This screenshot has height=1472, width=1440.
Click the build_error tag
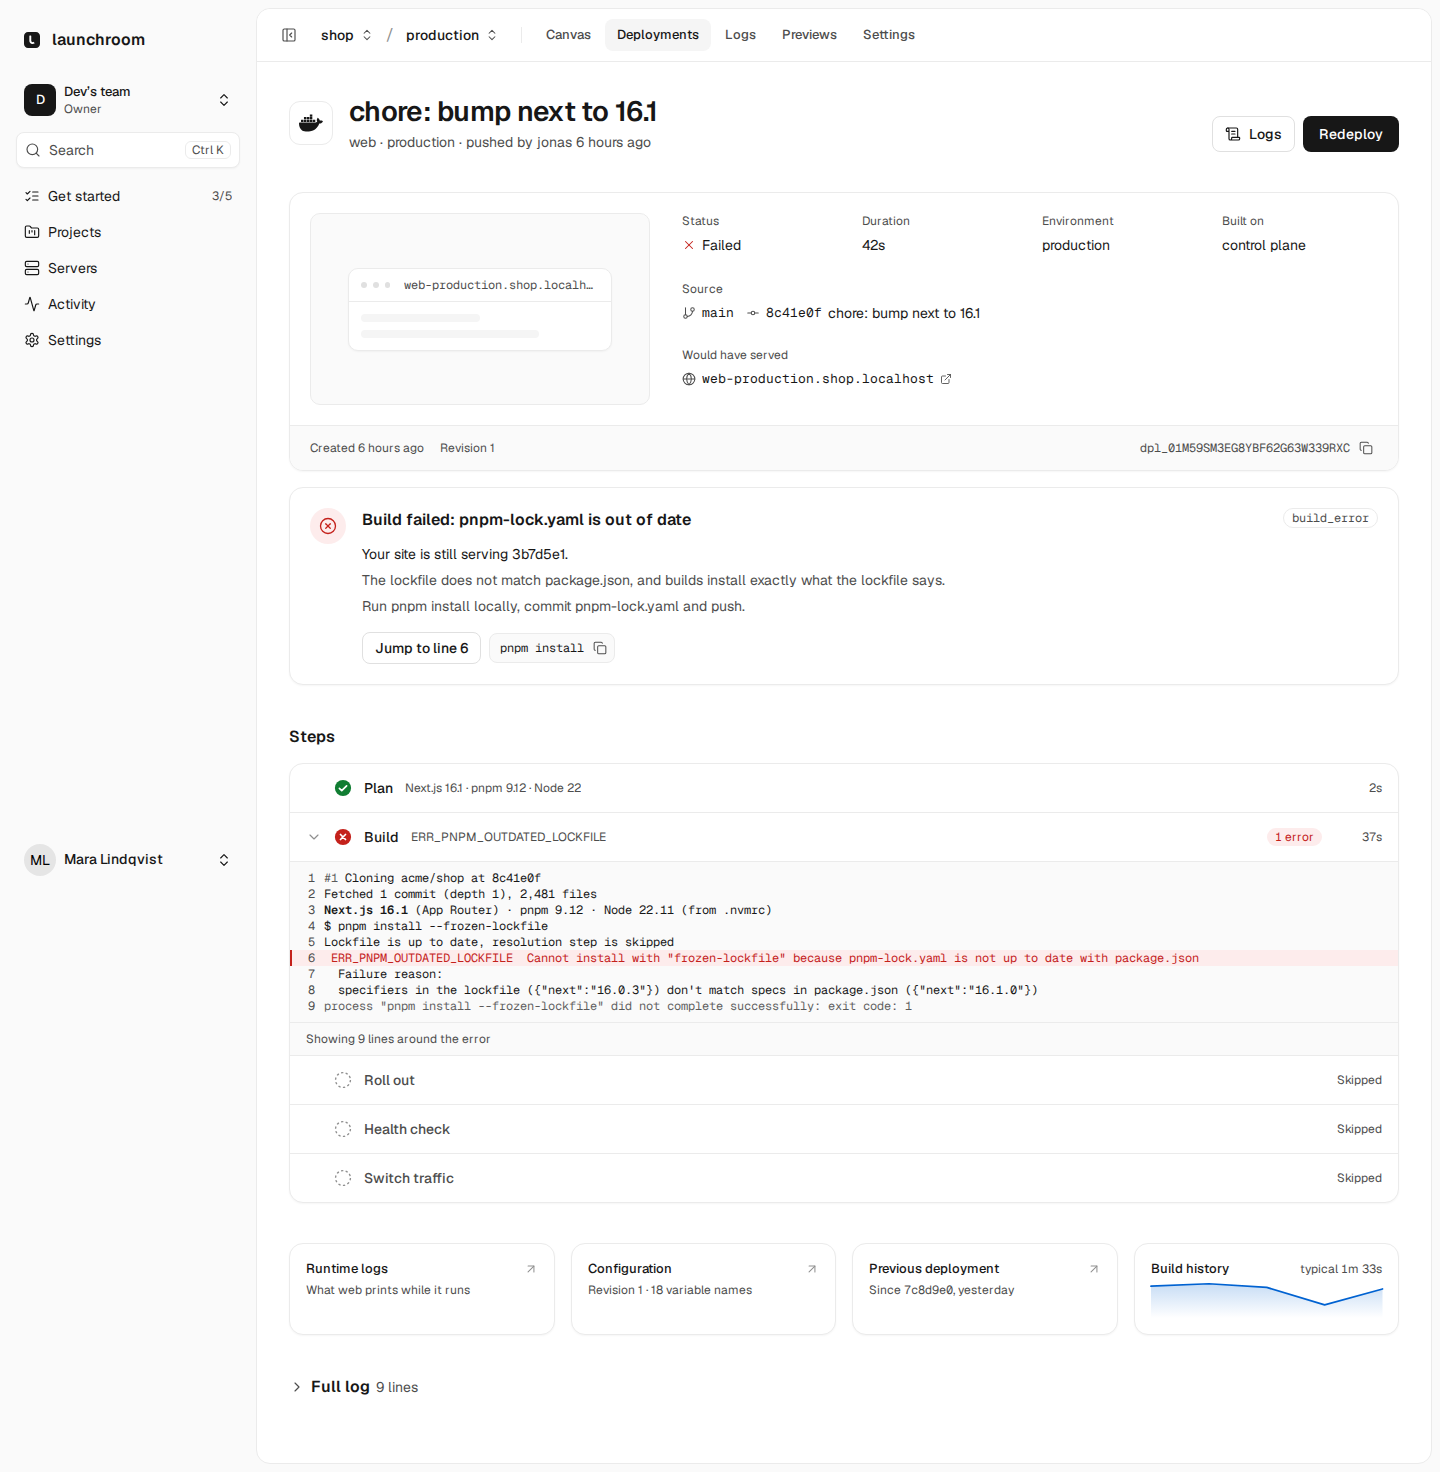coord(1330,518)
